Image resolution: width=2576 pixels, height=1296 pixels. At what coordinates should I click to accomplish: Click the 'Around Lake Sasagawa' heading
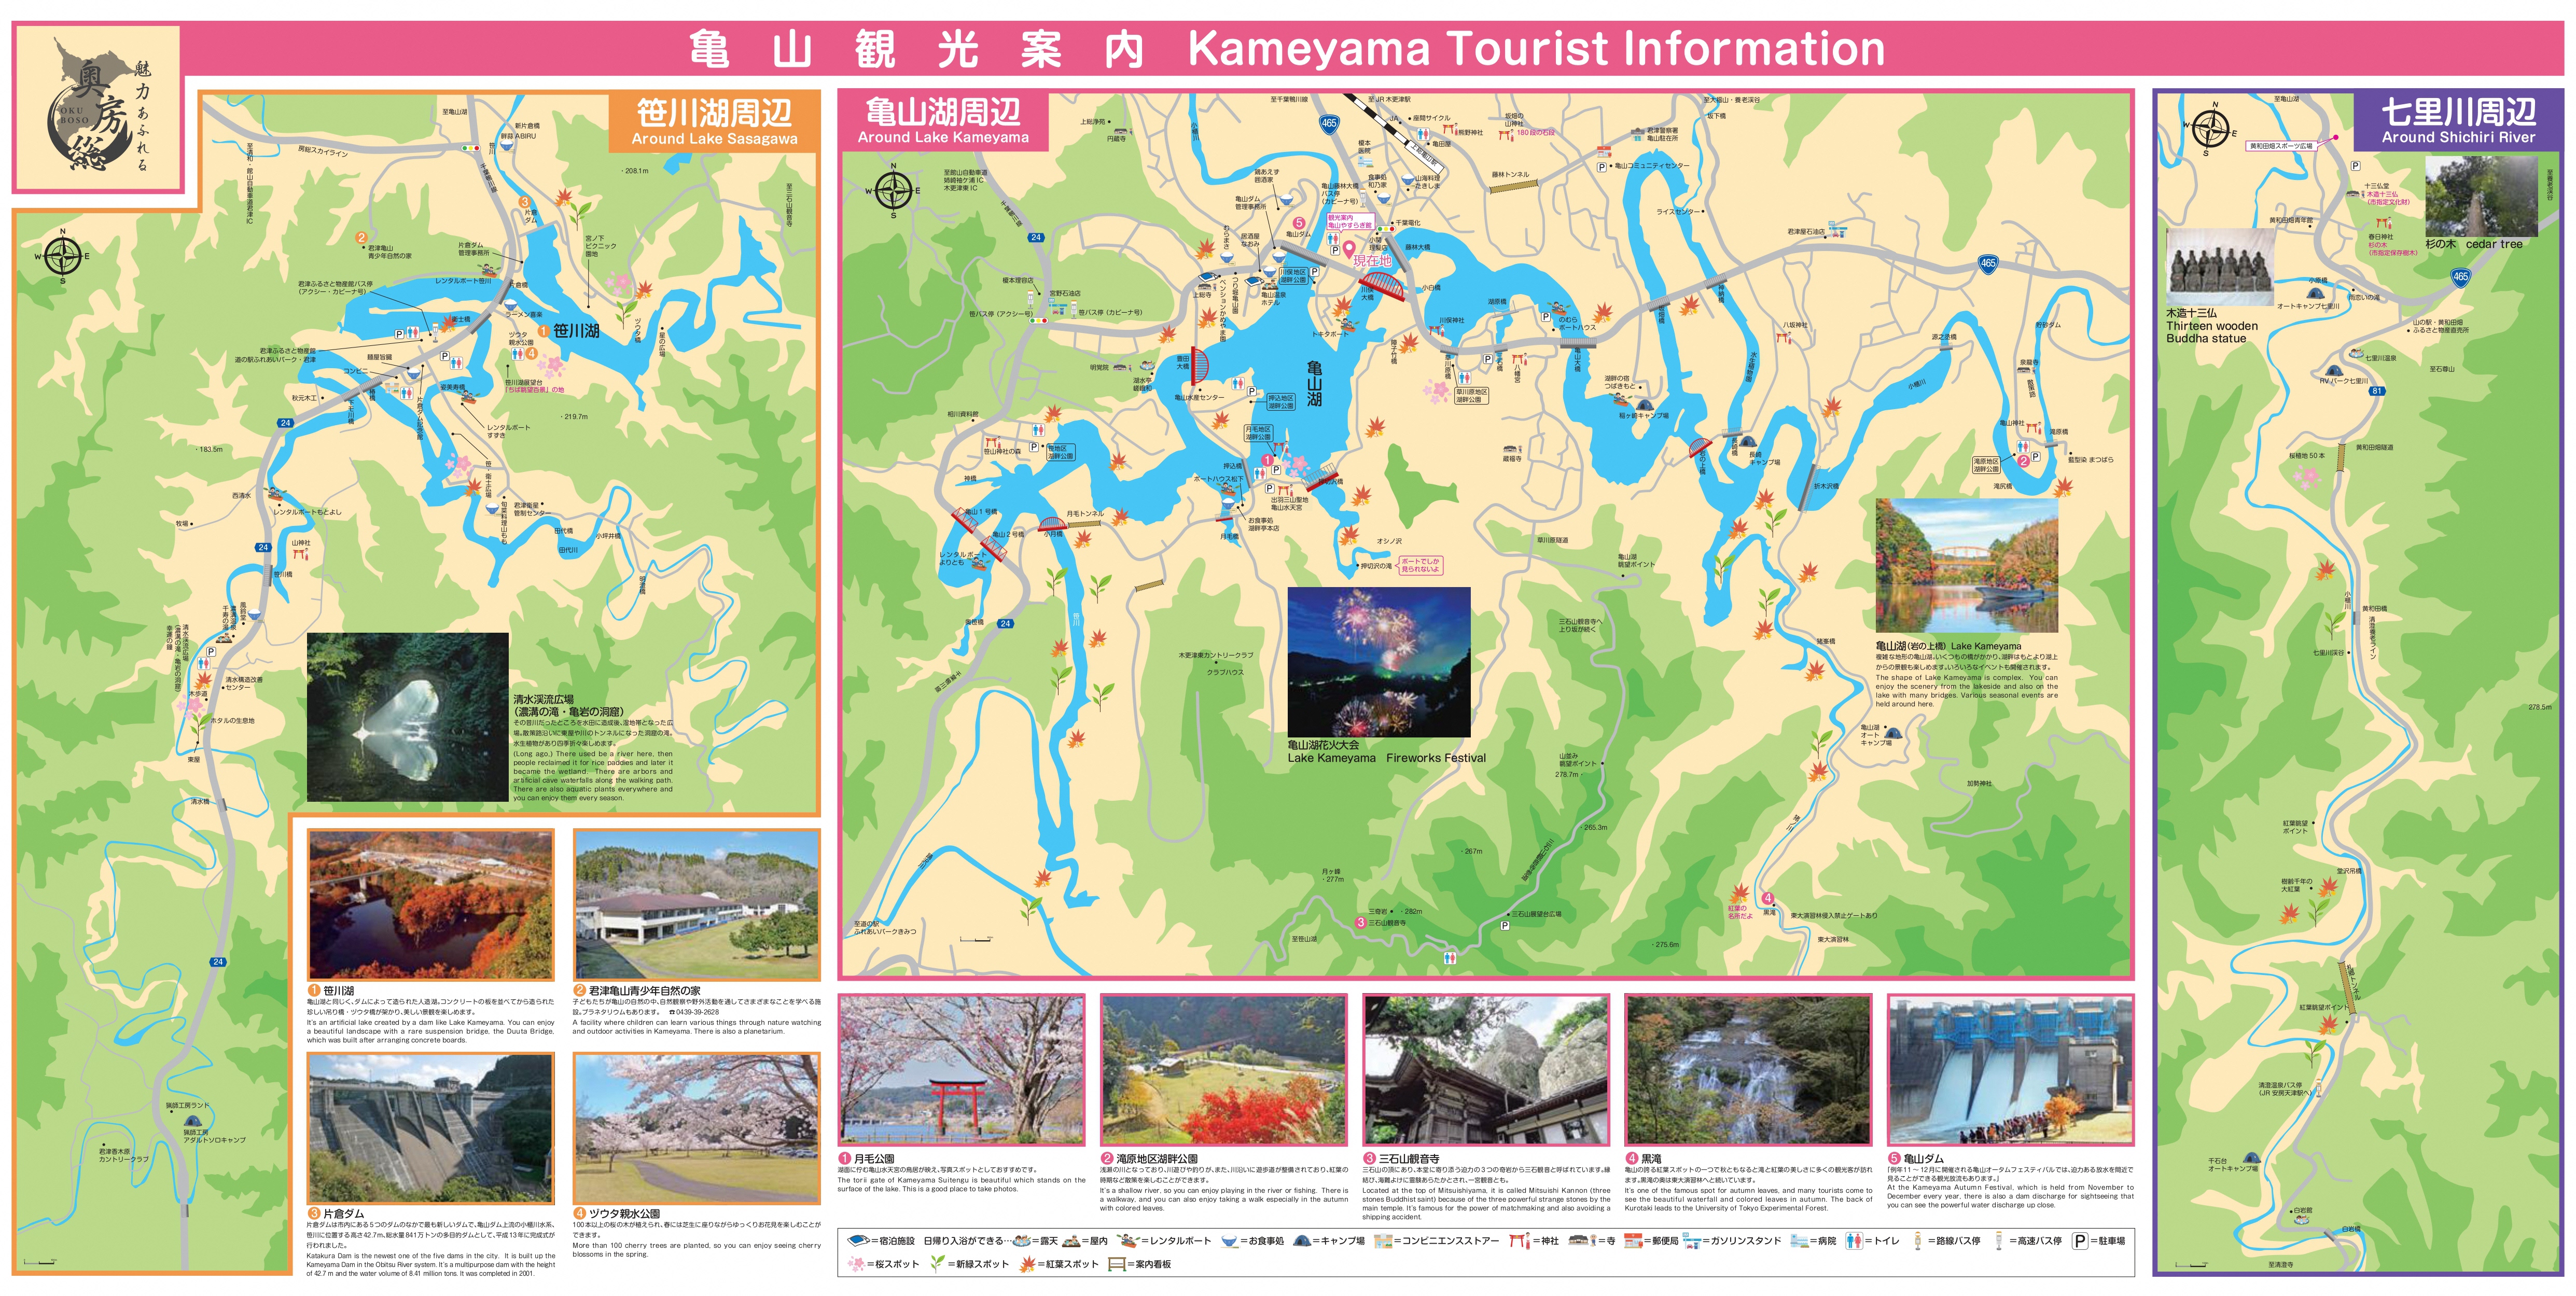point(714,139)
